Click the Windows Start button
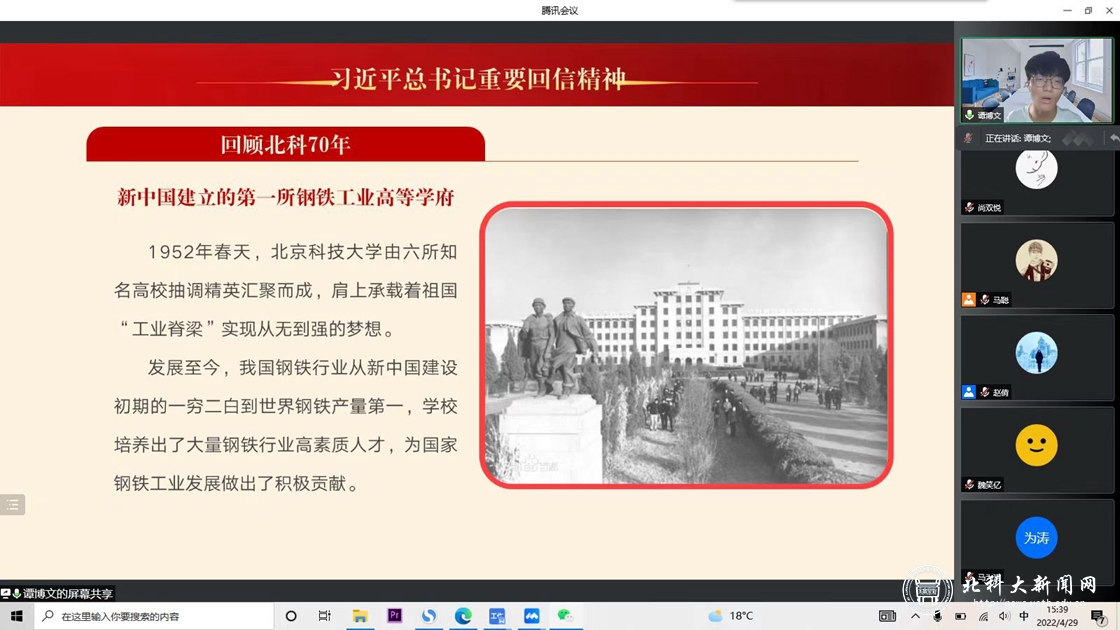 pos(16,616)
